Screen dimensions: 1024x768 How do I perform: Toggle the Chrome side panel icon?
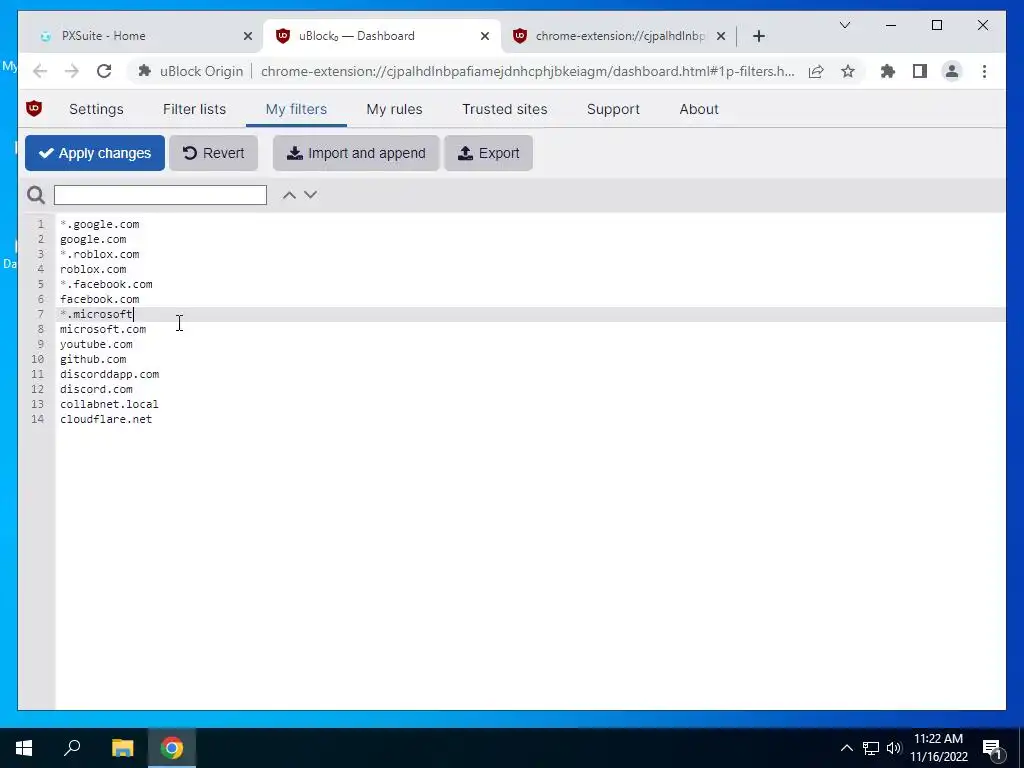[920, 71]
